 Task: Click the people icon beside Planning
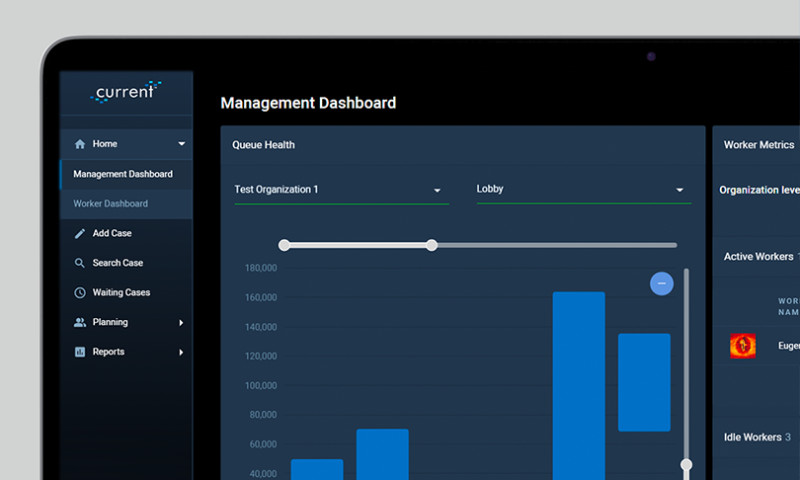tap(80, 322)
